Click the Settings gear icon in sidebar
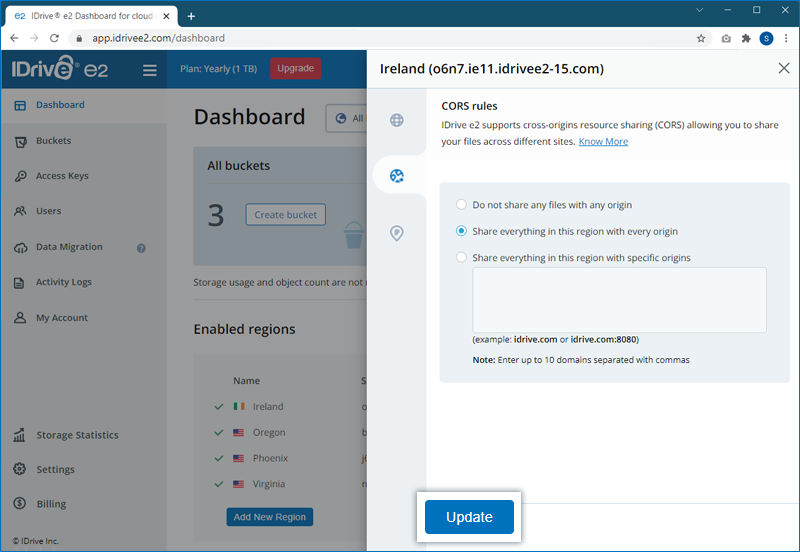The width and height of the screenshot is (800, 552). (19, 469)
